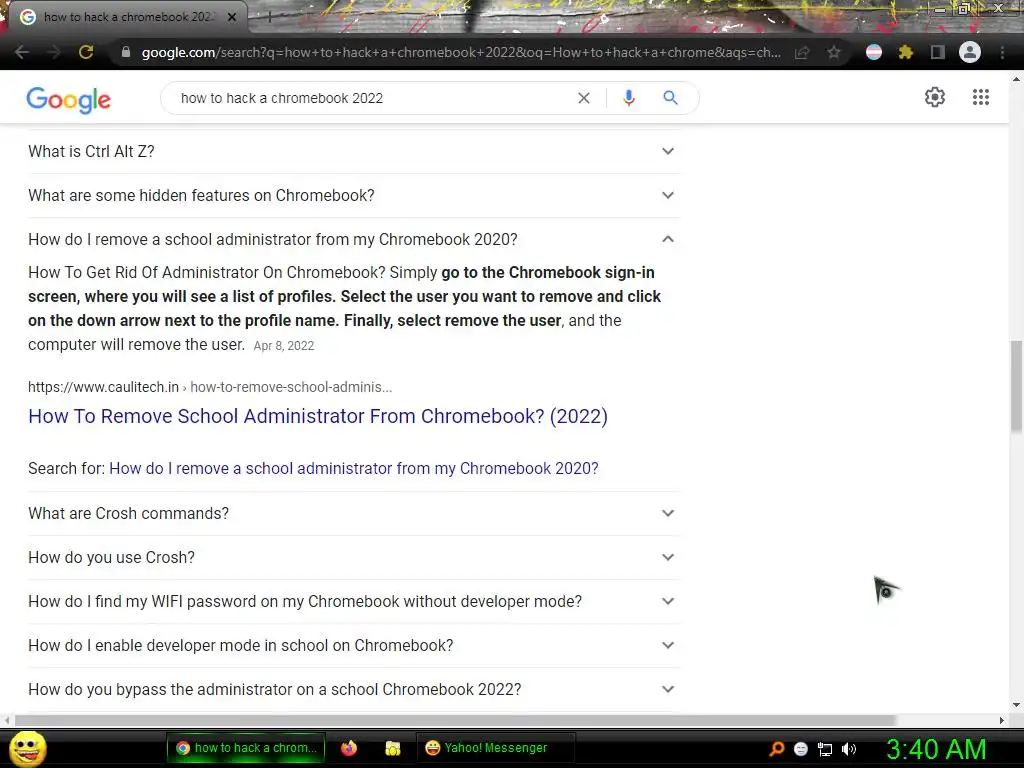Viewport: 1024px width, 768px height.
Task: Expand 'How do you use Crosh?'
Action: pyautogui.click(x=353, y=557)
